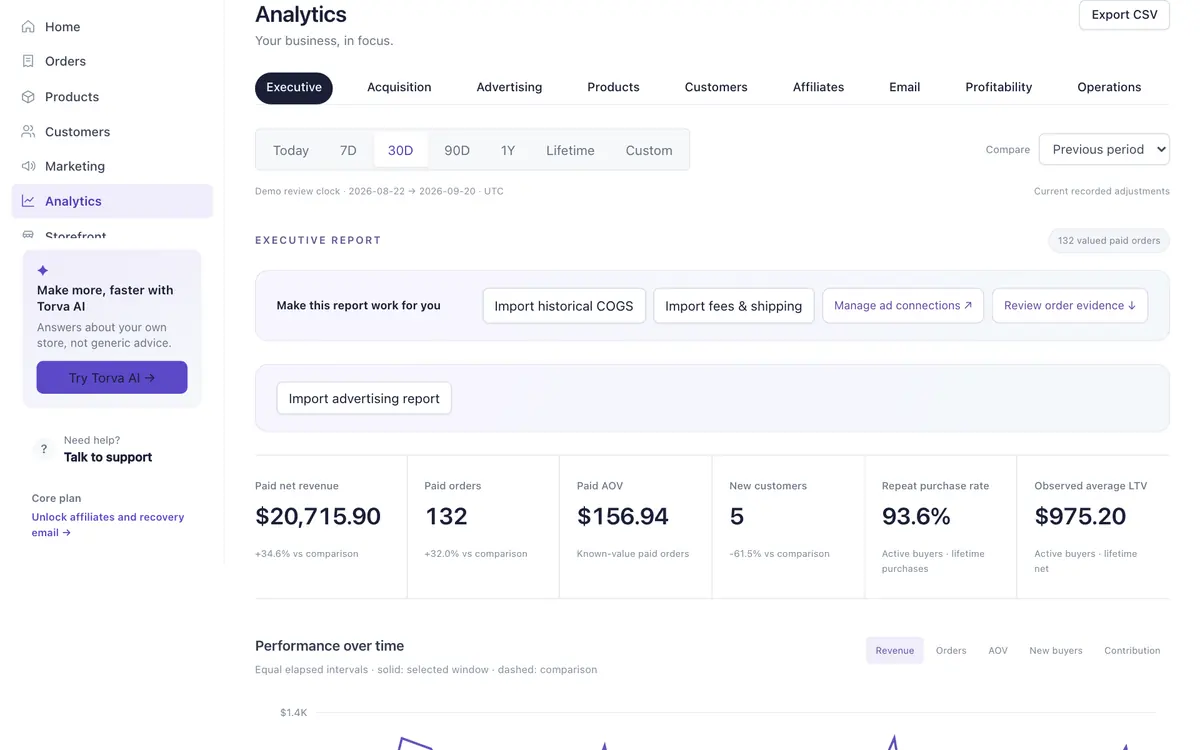Viewport: 1200px width, 750px height.
Task: Open Manage ad connections
Action: coord(903,306)
